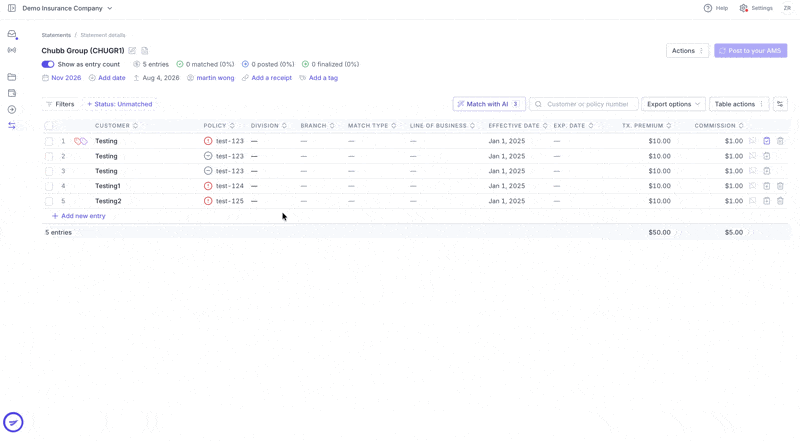Open the Actions menu
Image resolution: width=800 pixels, height=441 pixels.
click(687, 51)
